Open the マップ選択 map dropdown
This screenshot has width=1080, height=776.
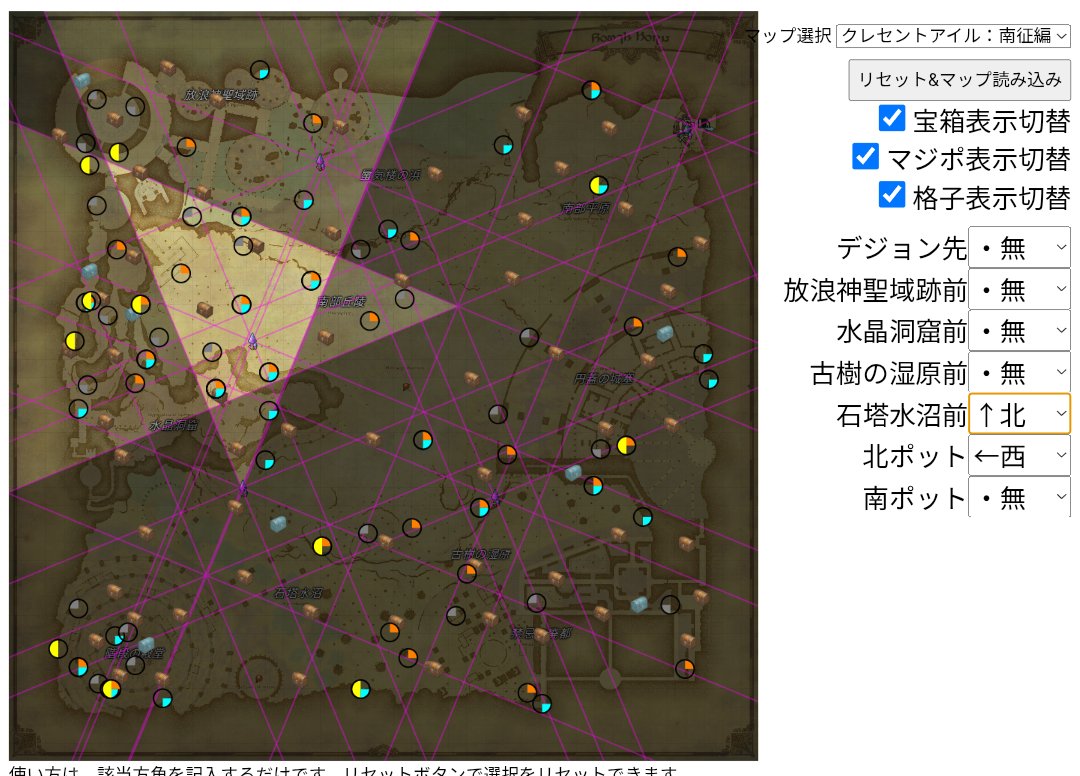(x=953, y=35)
